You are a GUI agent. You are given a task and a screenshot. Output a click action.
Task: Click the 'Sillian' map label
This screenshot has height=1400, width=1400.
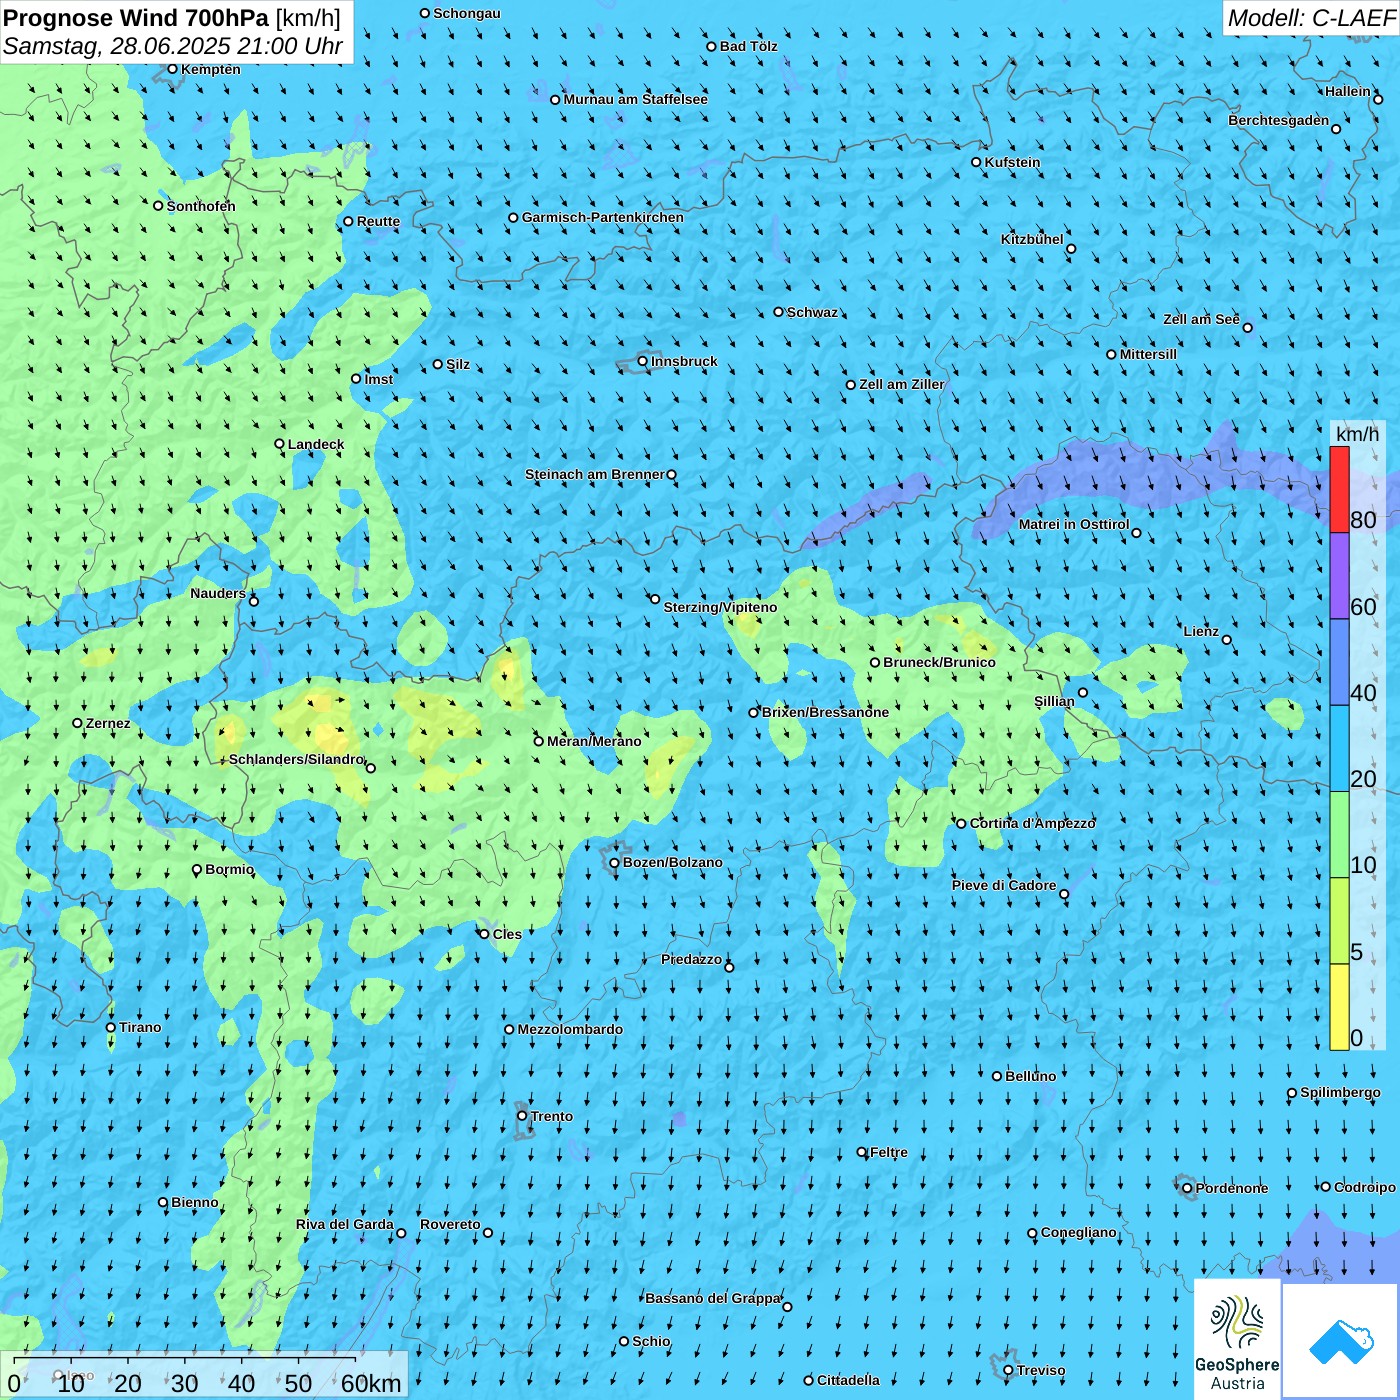tap(1054, 701)
